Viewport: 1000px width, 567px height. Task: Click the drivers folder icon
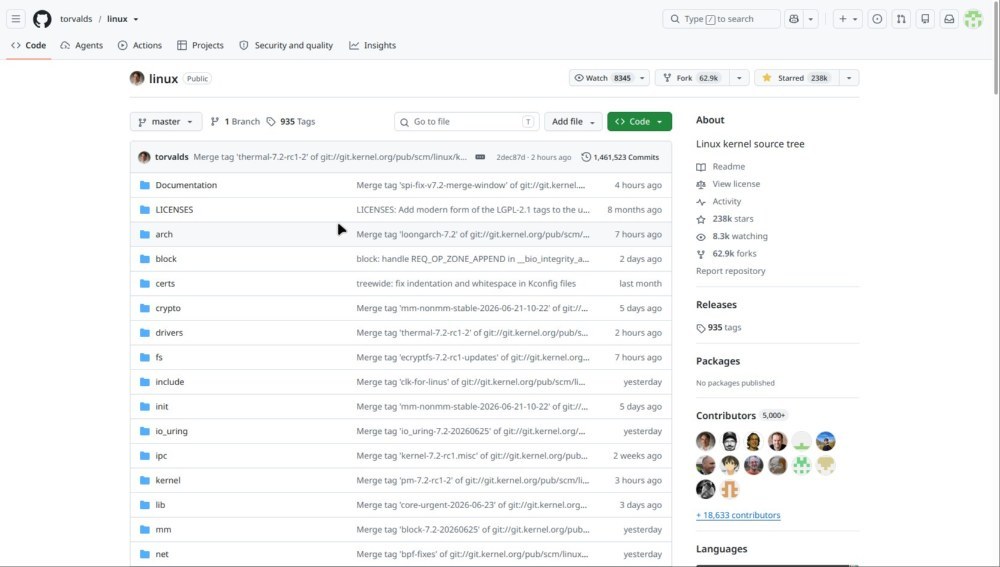point(145,332)
